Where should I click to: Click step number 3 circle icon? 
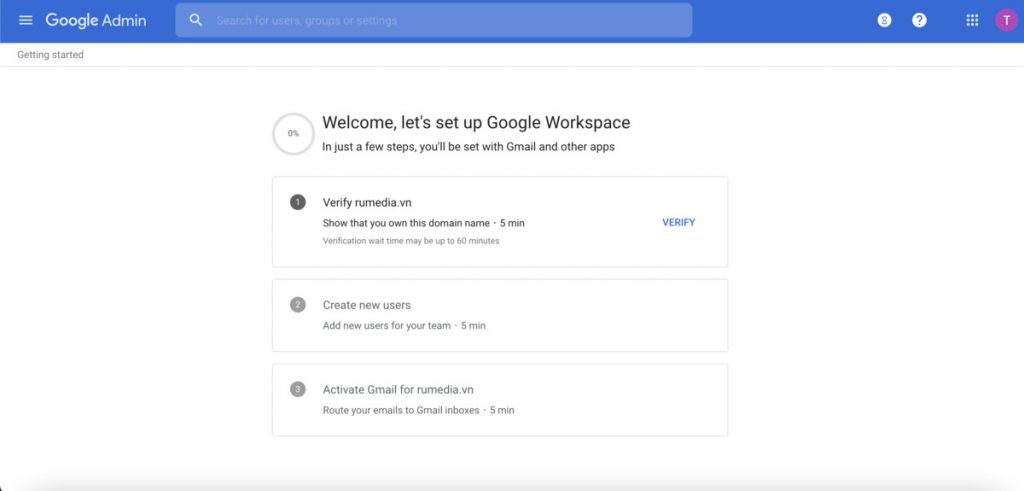pyautogui.click(x=298, y=390)
